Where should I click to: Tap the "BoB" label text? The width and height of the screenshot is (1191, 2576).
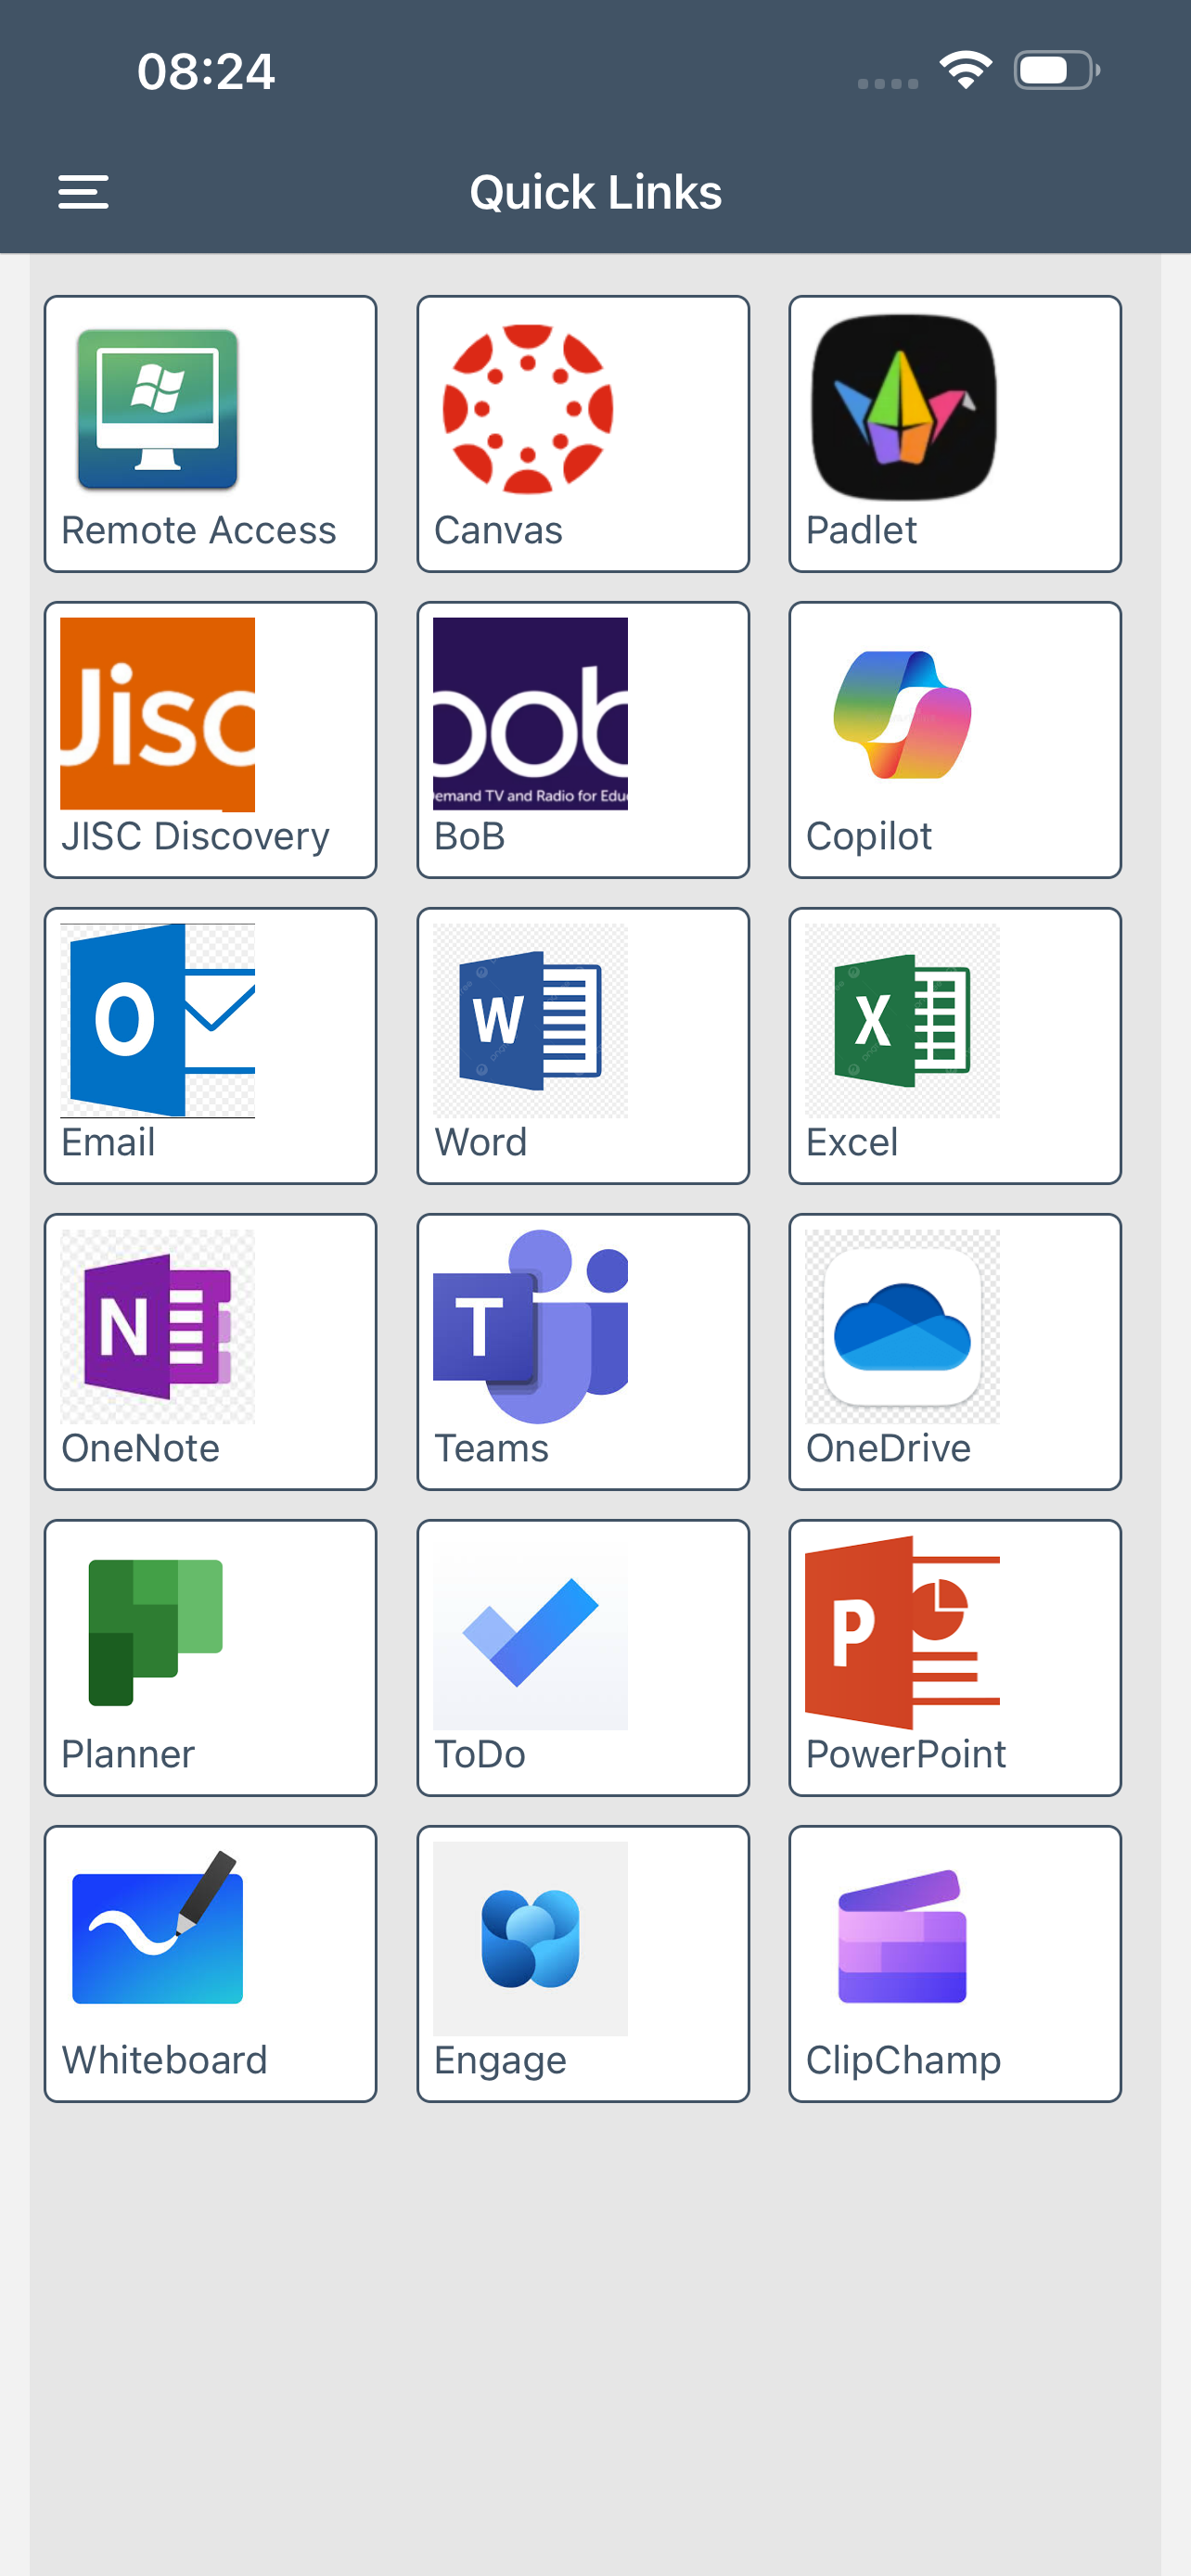click(469, 836)
